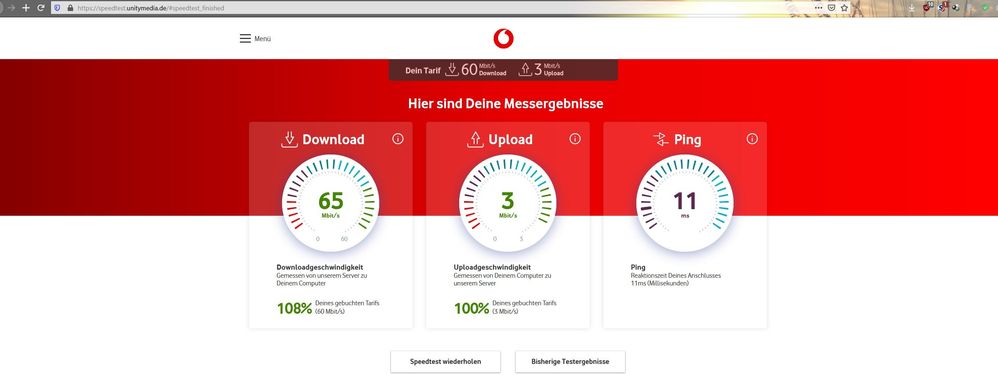Click the Ping gauge showing 11
This screenshot has height=375, width=998.
[685, 203]
